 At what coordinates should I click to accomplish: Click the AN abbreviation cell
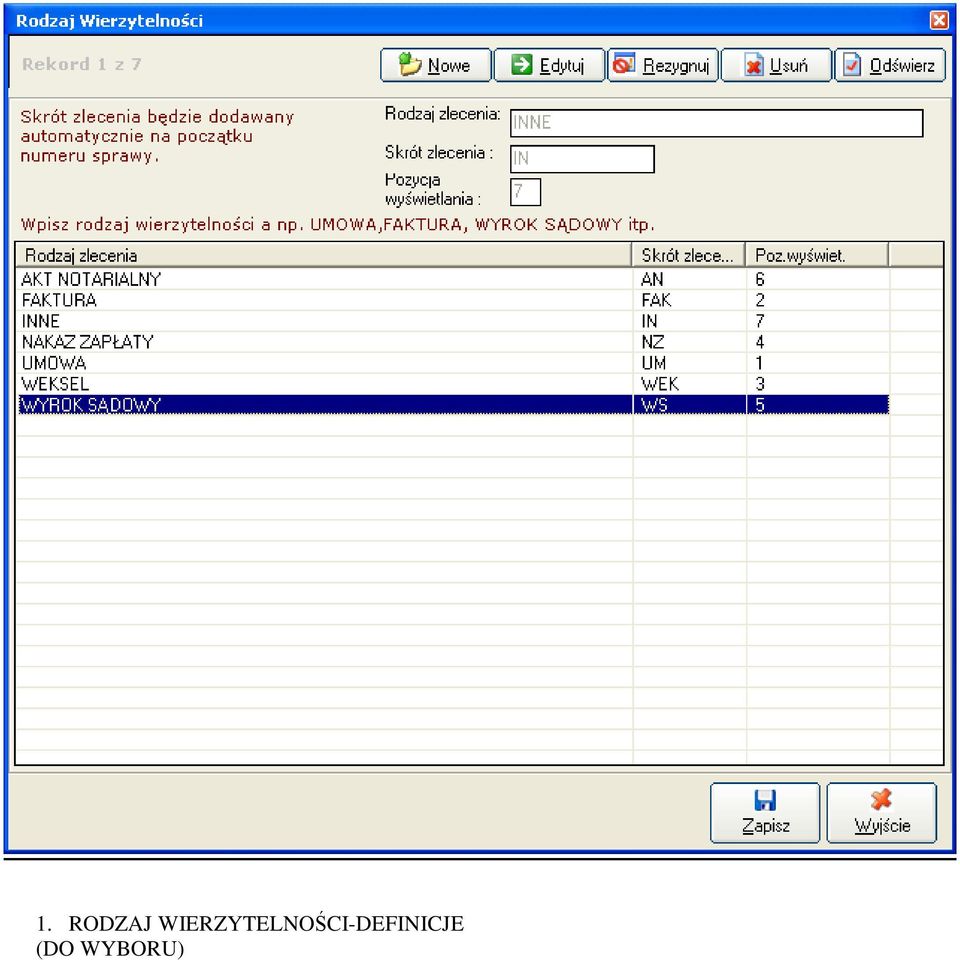click(x=689, y=279)
